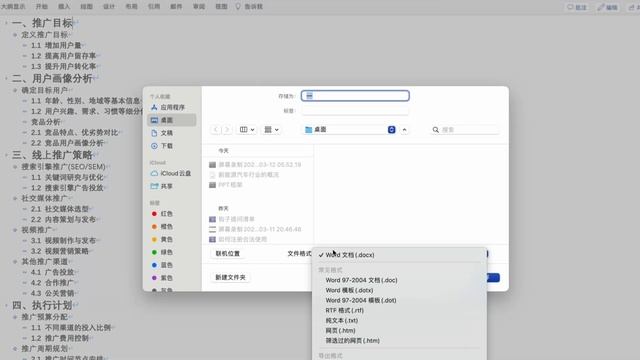Collapse the 四、执行计划 outline heading
The height and width of the screenshot is (360, 640).
click(6, 305)
